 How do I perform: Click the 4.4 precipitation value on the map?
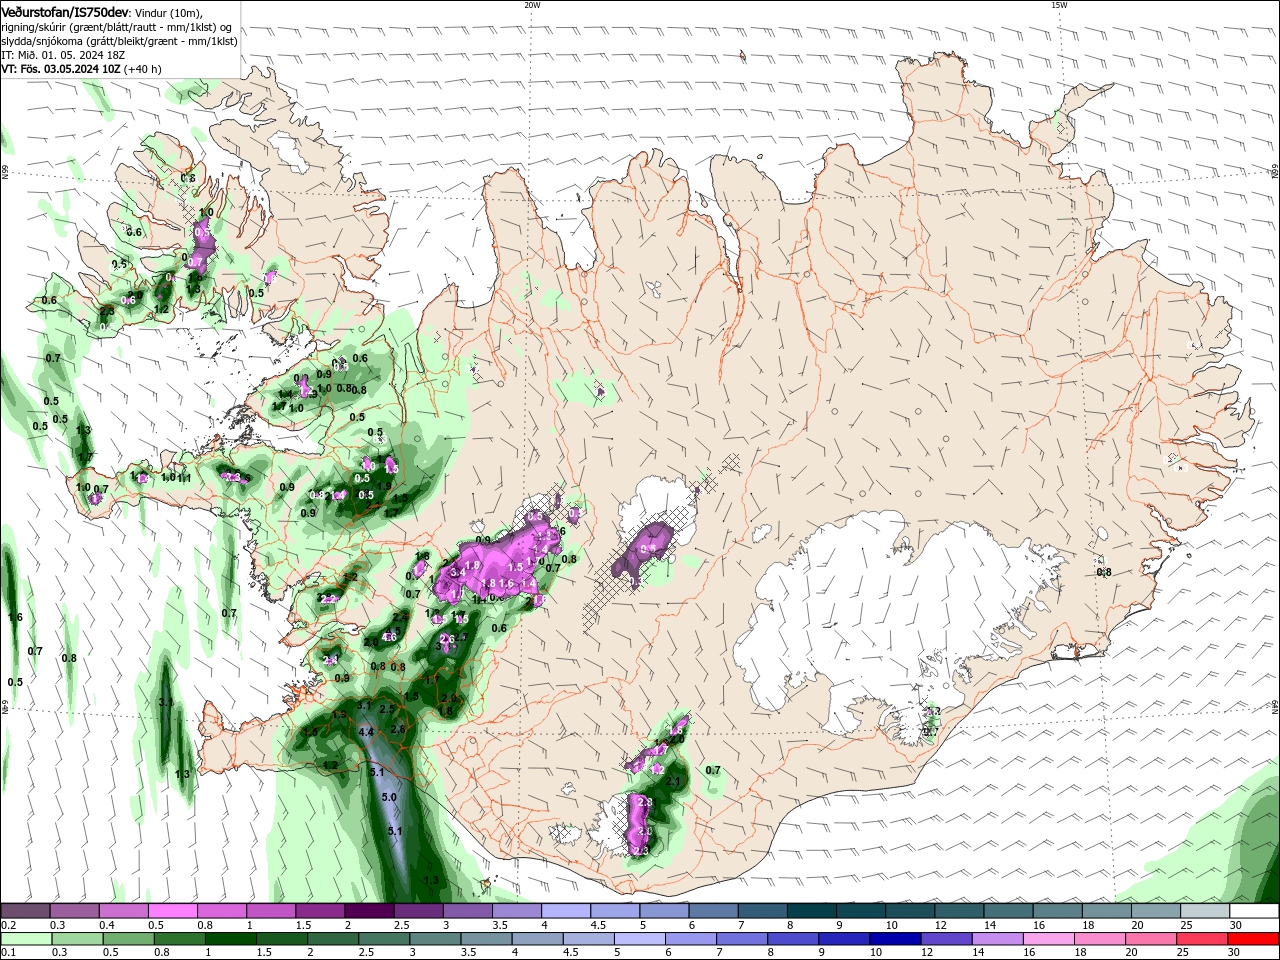366,732
